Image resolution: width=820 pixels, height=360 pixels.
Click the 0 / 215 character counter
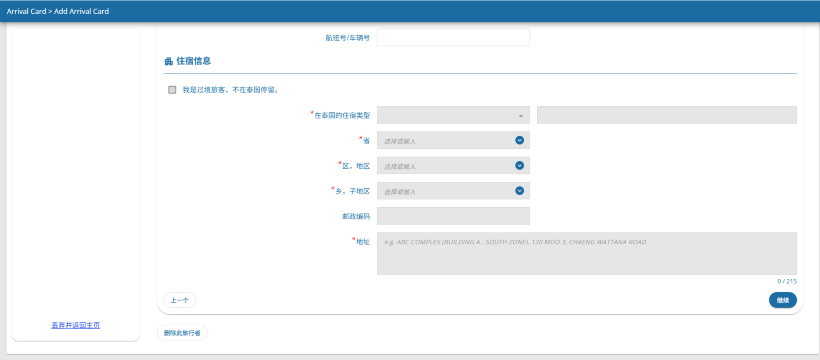787,282
